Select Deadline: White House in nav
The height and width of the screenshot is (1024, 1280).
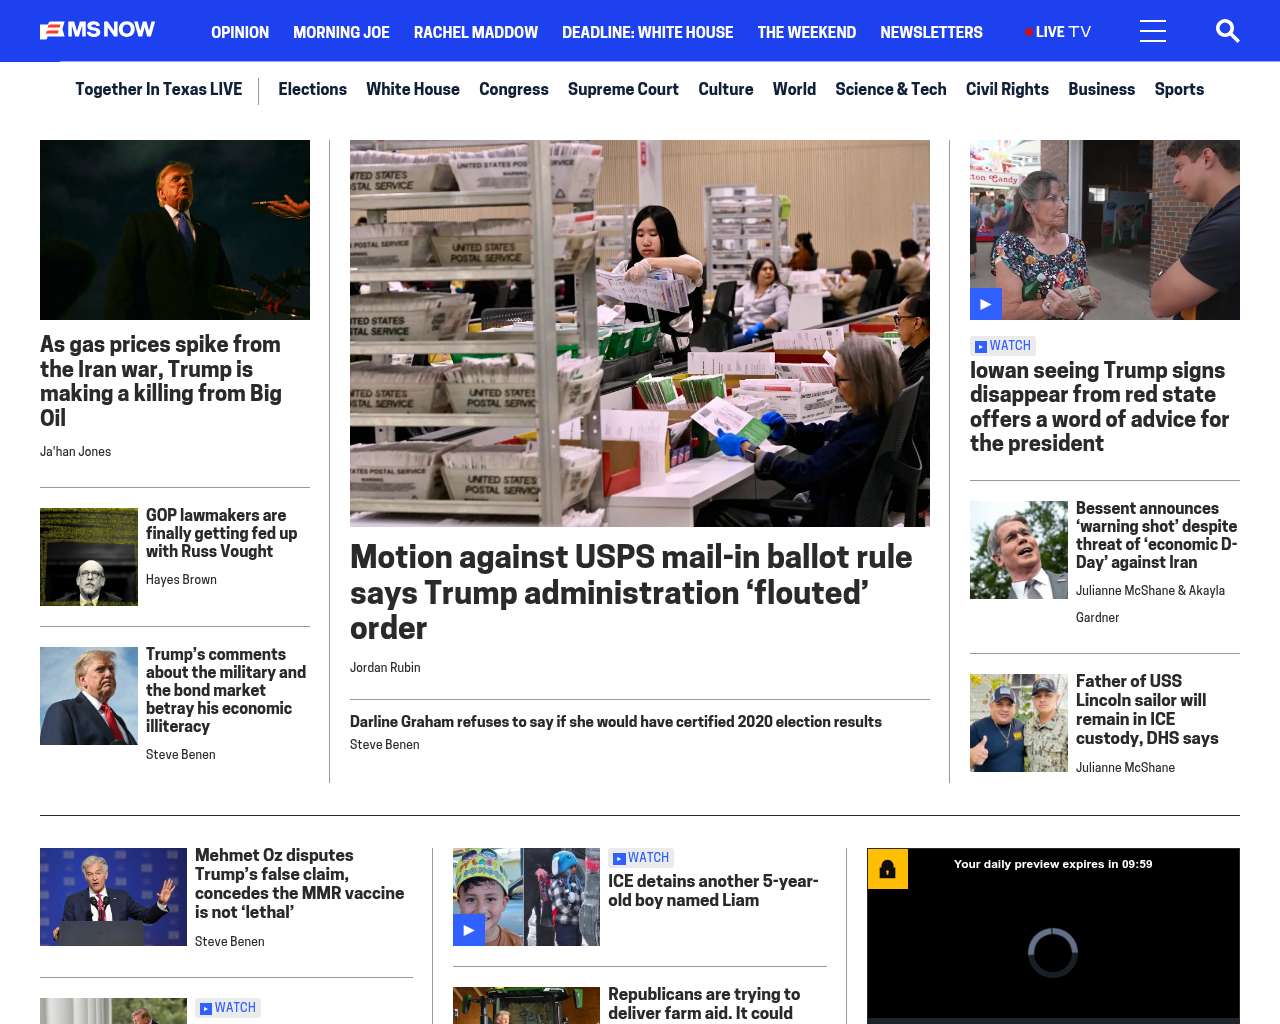[x=647, y=32]
